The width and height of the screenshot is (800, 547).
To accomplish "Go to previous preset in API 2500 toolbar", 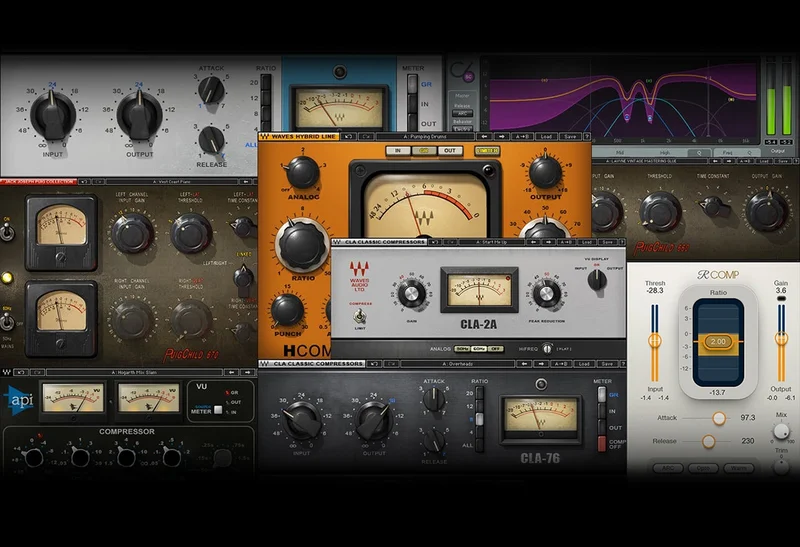I will pos(232,372).
